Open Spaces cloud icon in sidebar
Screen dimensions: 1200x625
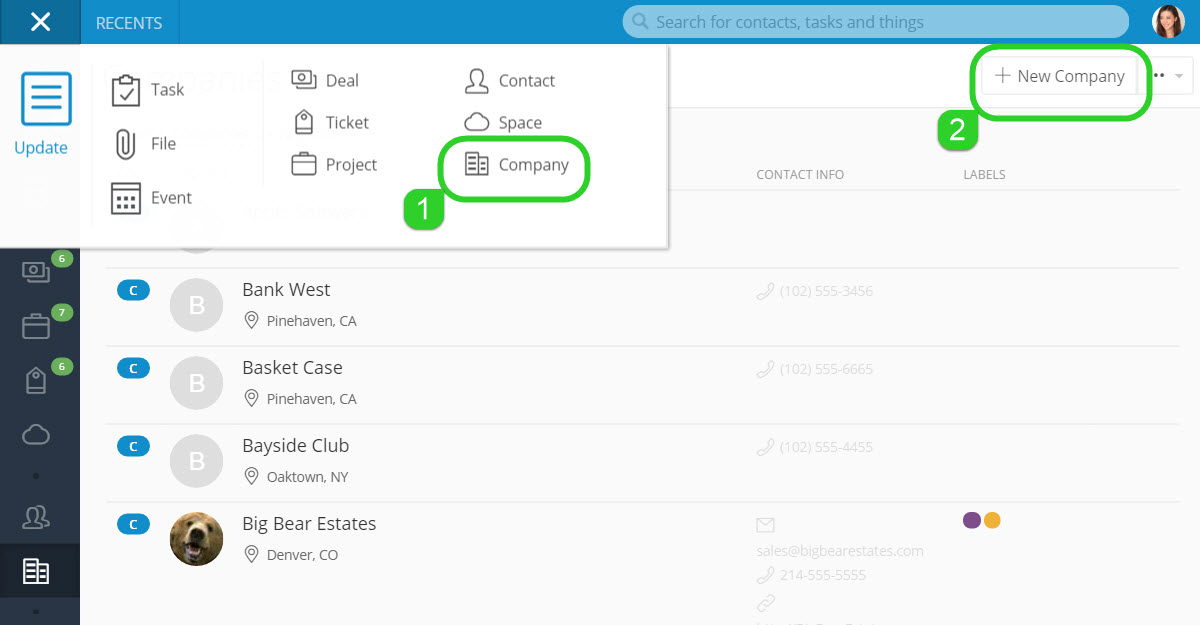pos(36,434)
